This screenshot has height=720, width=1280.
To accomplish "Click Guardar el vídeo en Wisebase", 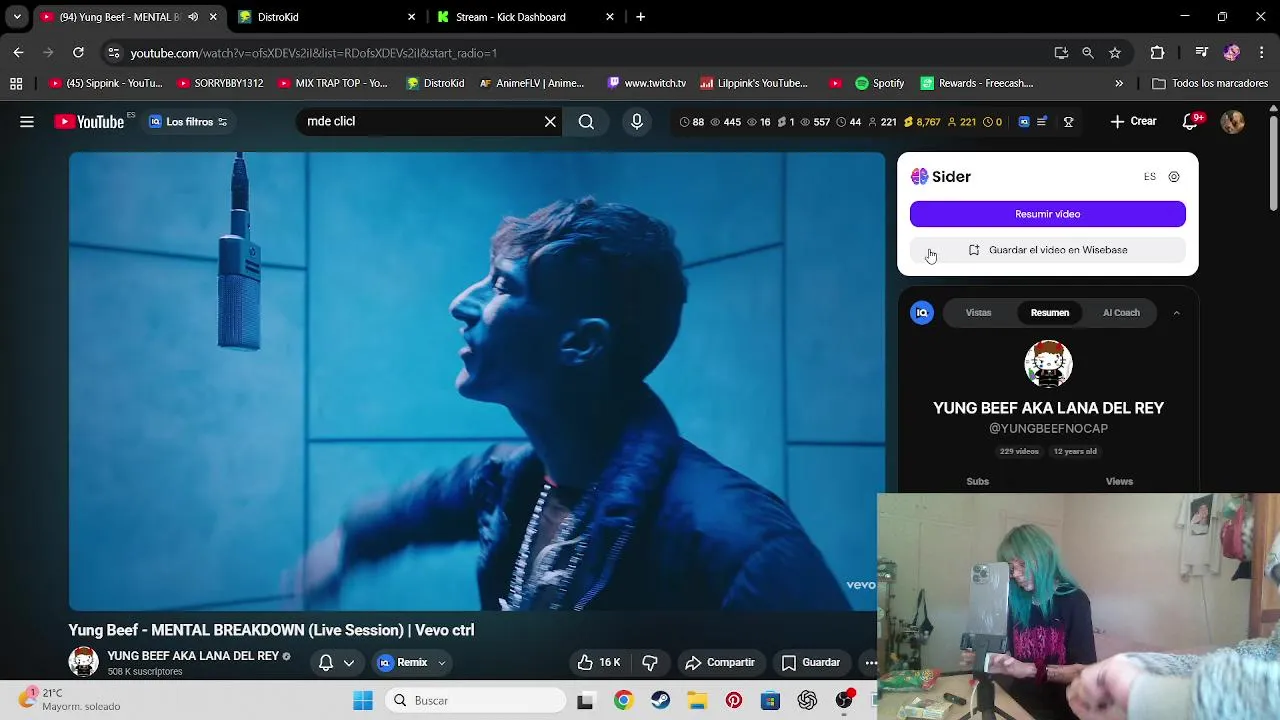I will coord(1047,250).
